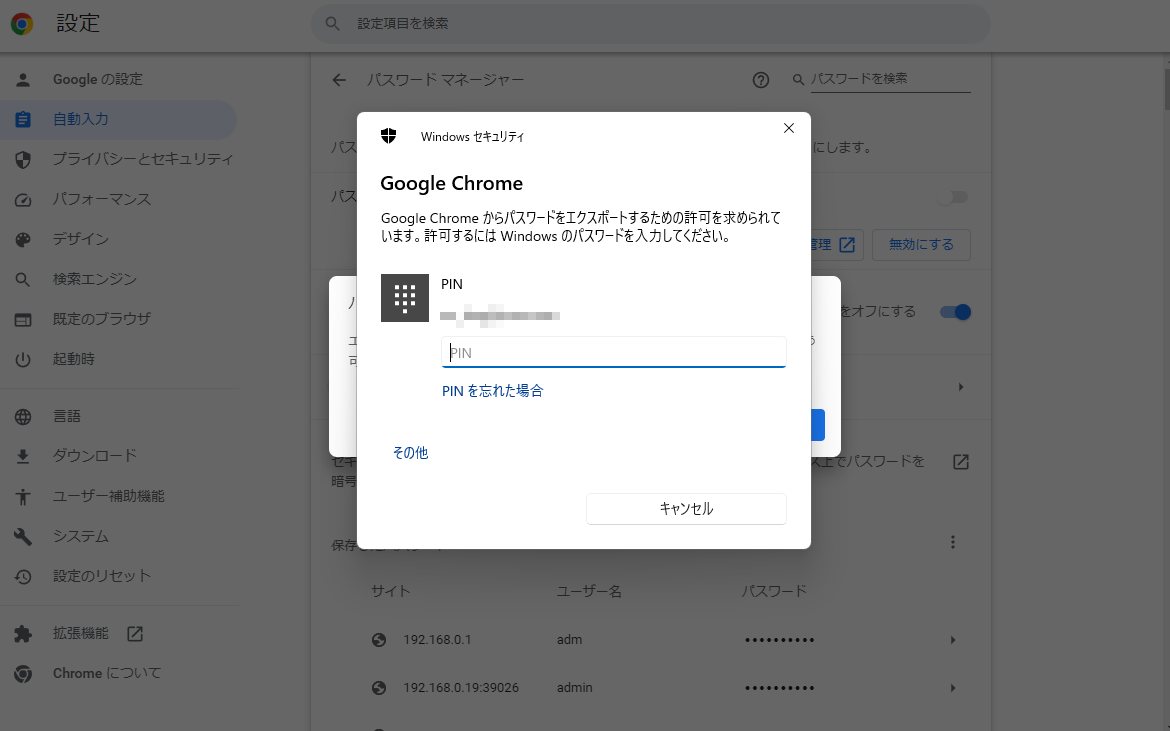Open the external link icon at right of encryption row
This screenshot has width=1170, height=731.
pyautogui.click(x=961, y=462)
